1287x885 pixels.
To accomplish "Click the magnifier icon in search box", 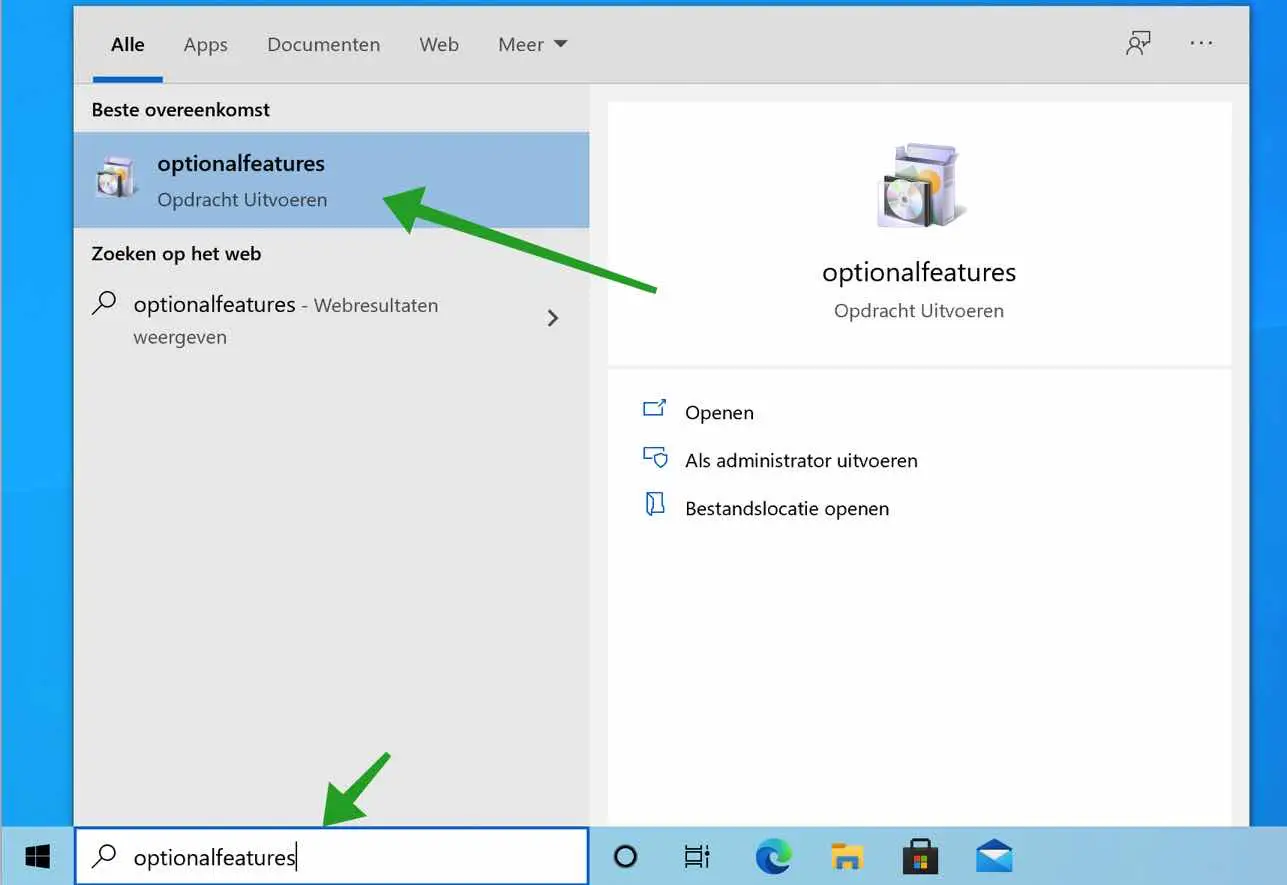I will pos(103,856).
